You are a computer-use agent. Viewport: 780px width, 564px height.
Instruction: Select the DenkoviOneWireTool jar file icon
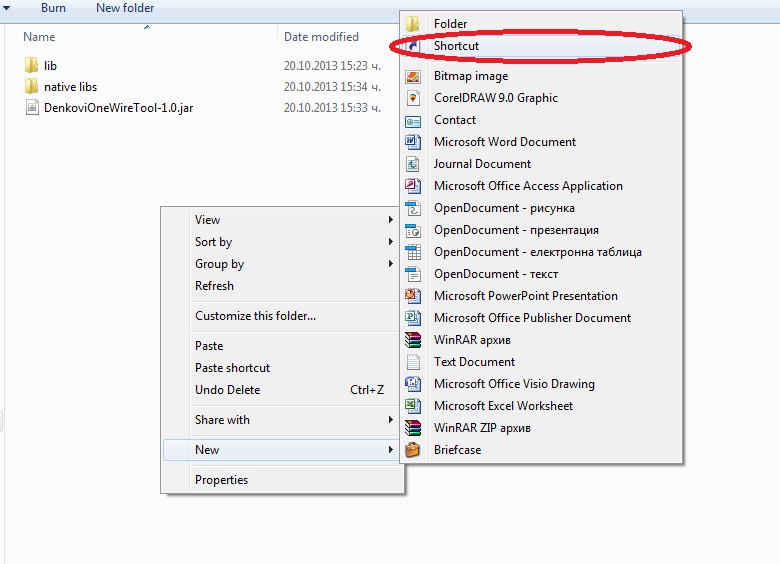pos(32,107)
